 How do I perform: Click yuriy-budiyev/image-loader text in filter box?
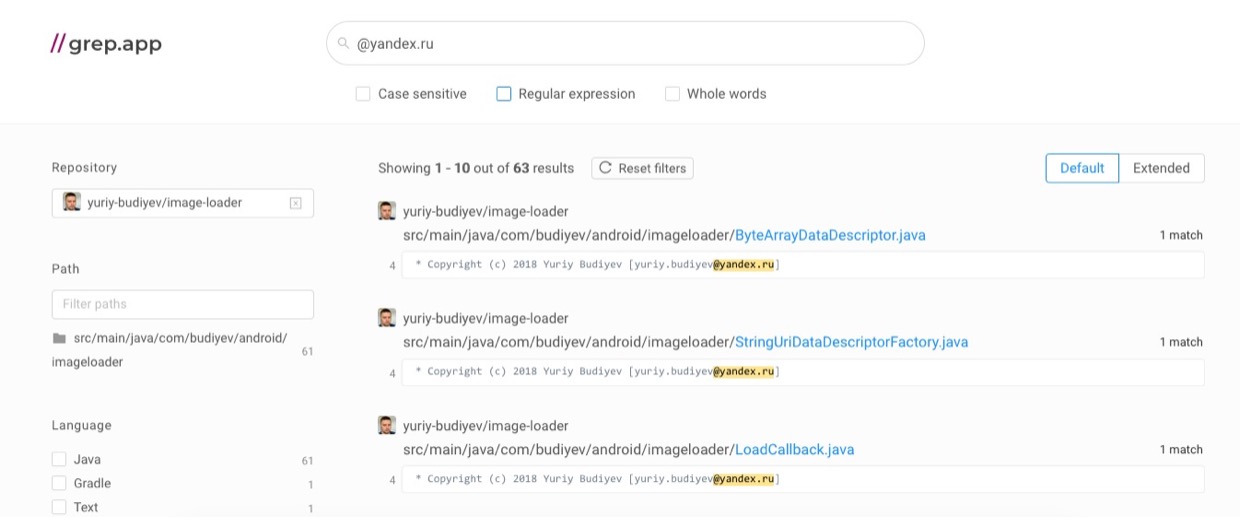coord(165,202)
